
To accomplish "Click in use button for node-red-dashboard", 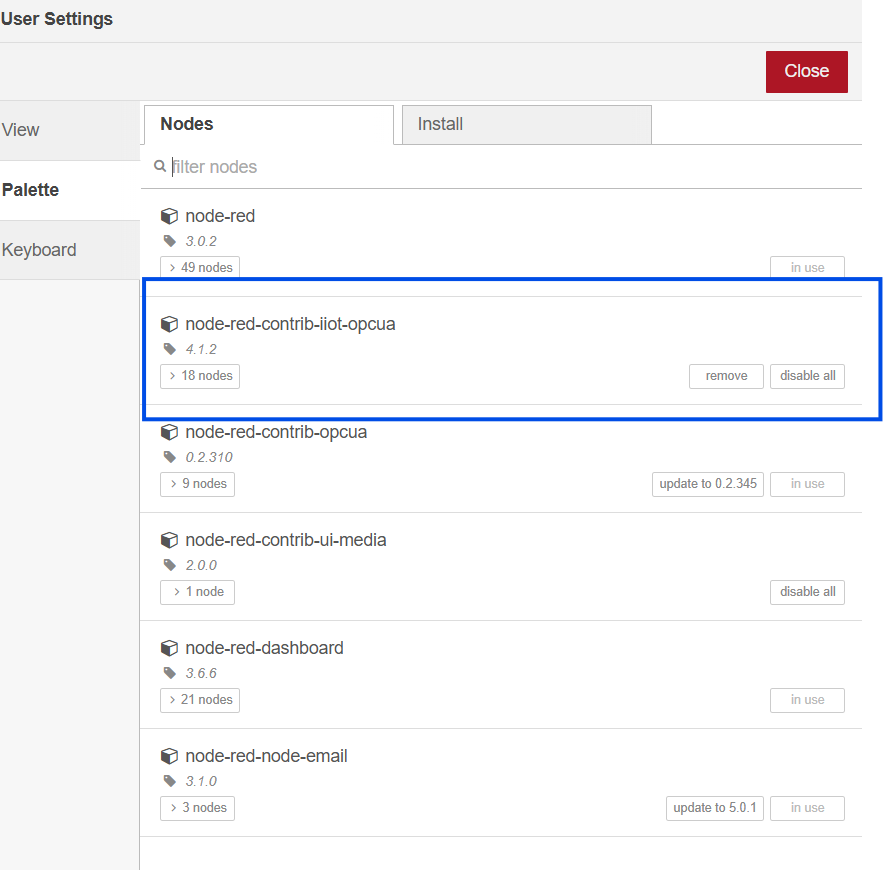I will click(x=808, y=700).
